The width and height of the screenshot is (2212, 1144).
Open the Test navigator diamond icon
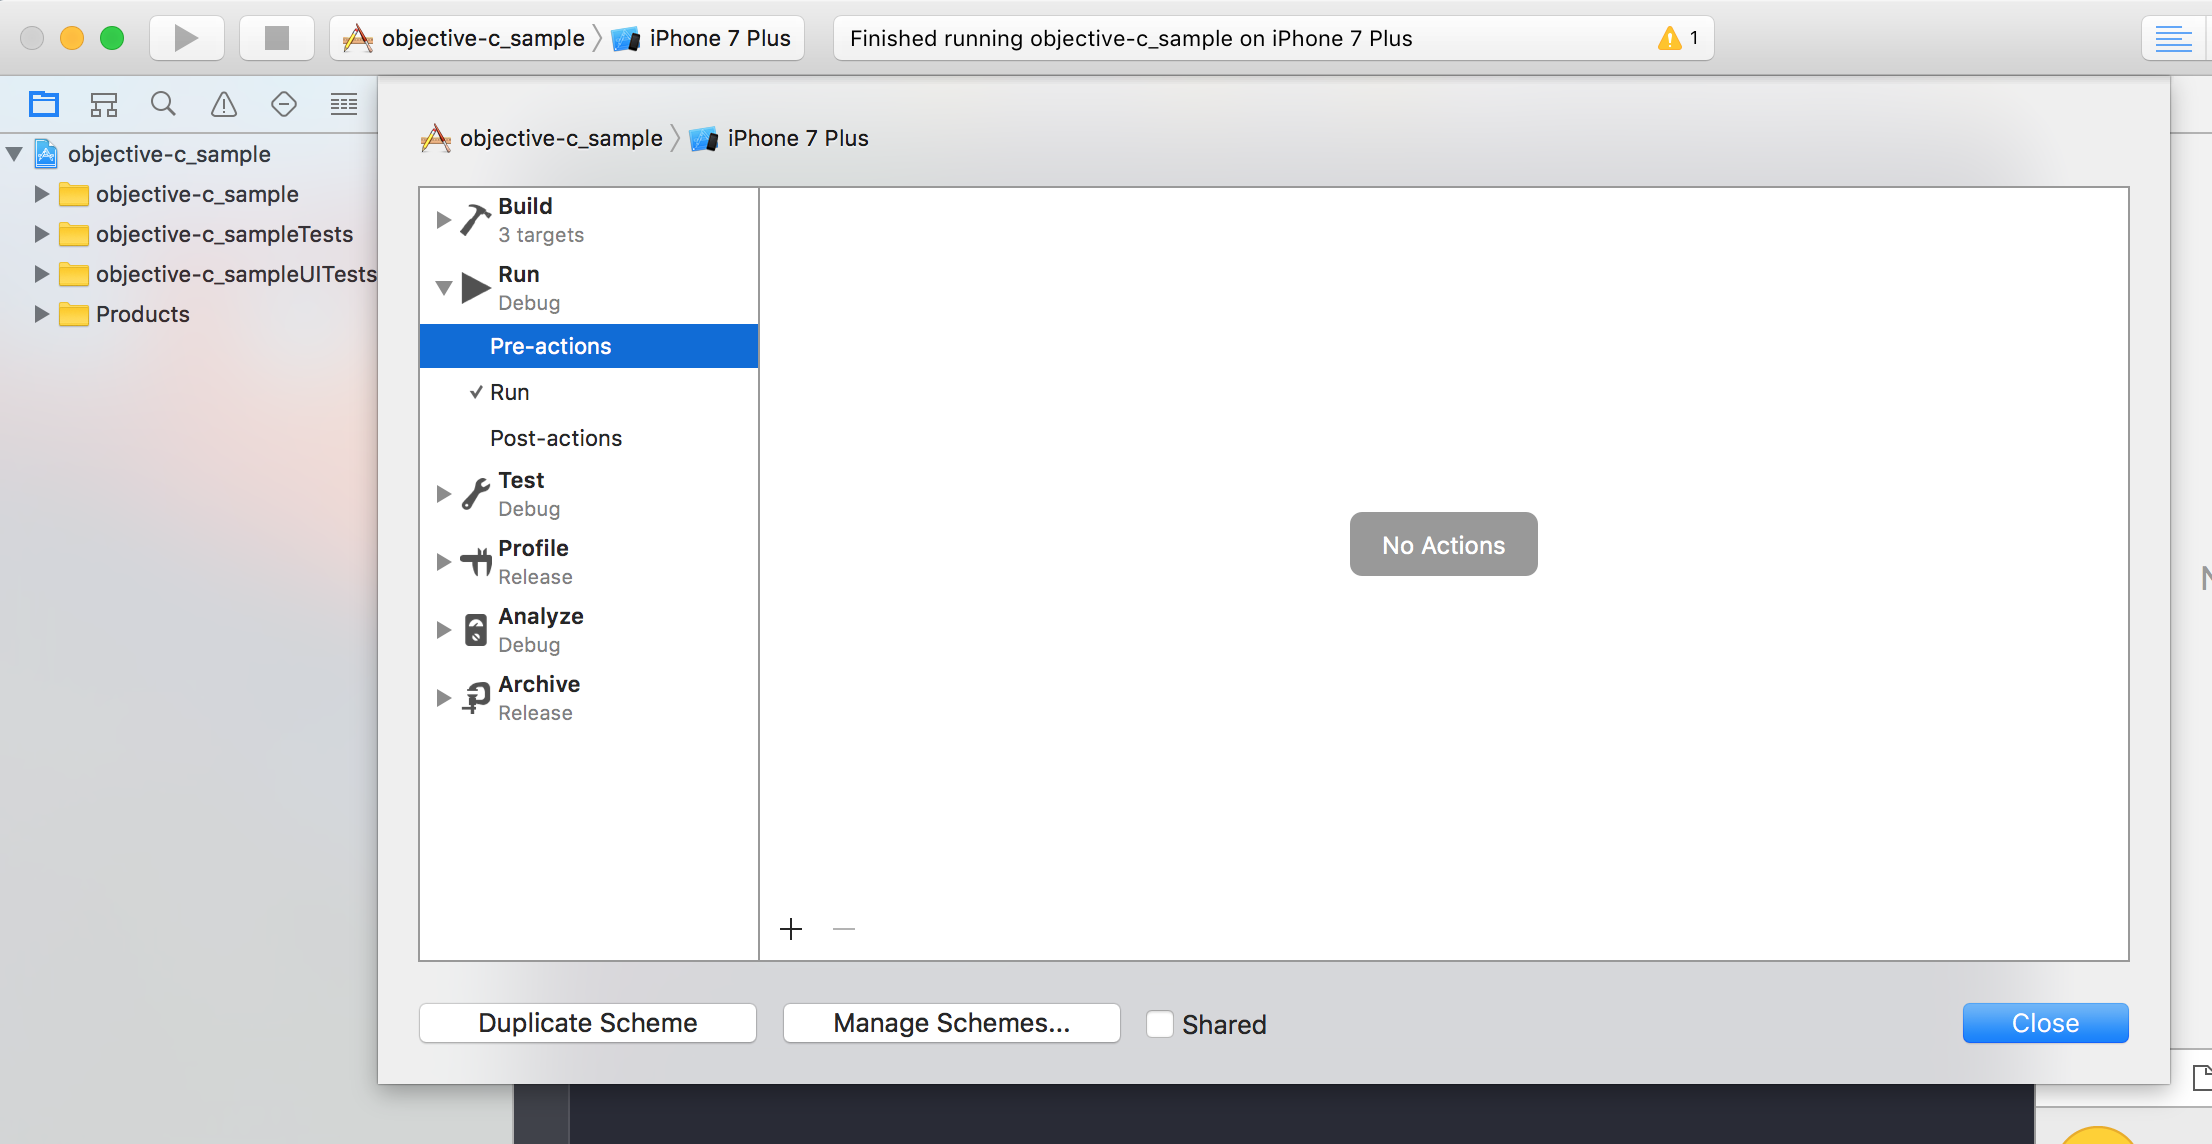coord(284,104)
